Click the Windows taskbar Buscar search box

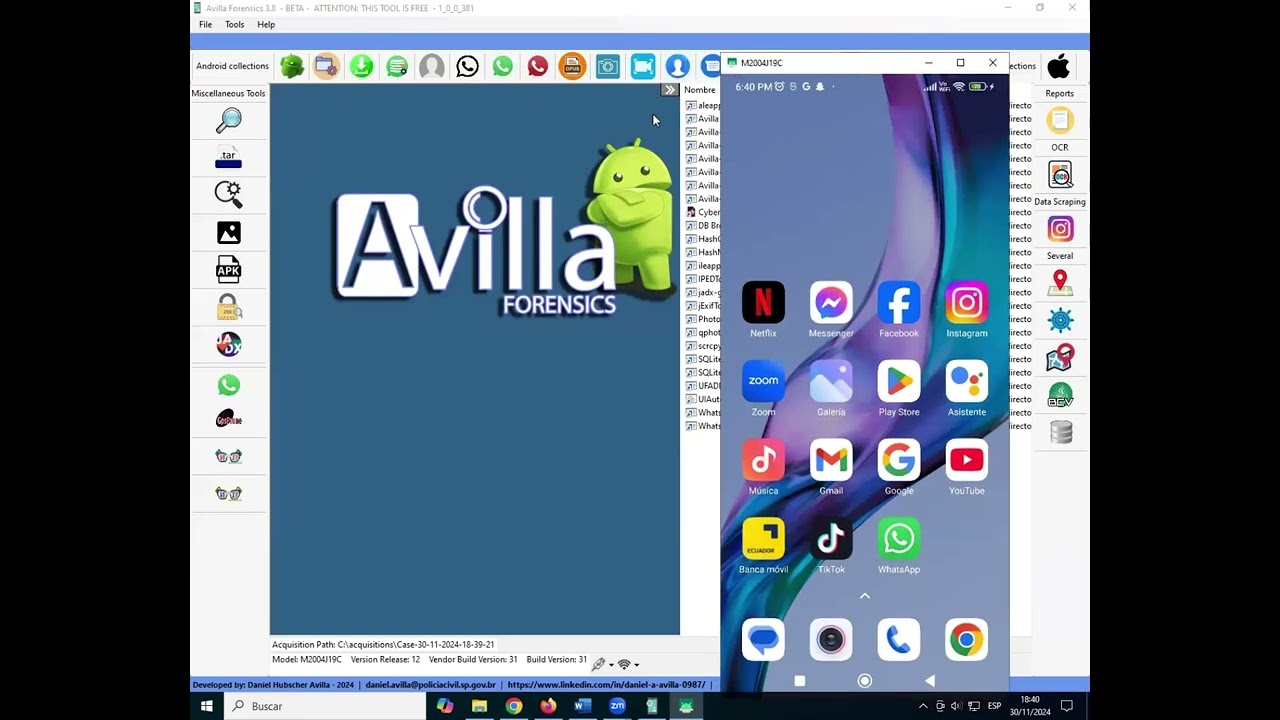click(327, 706)
